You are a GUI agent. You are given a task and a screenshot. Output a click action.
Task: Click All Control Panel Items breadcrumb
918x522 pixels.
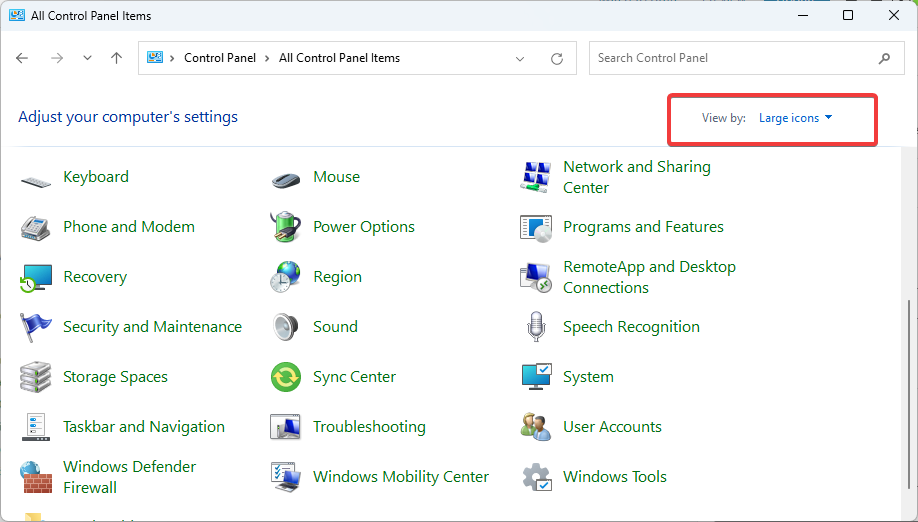click(x=340, y=58)
